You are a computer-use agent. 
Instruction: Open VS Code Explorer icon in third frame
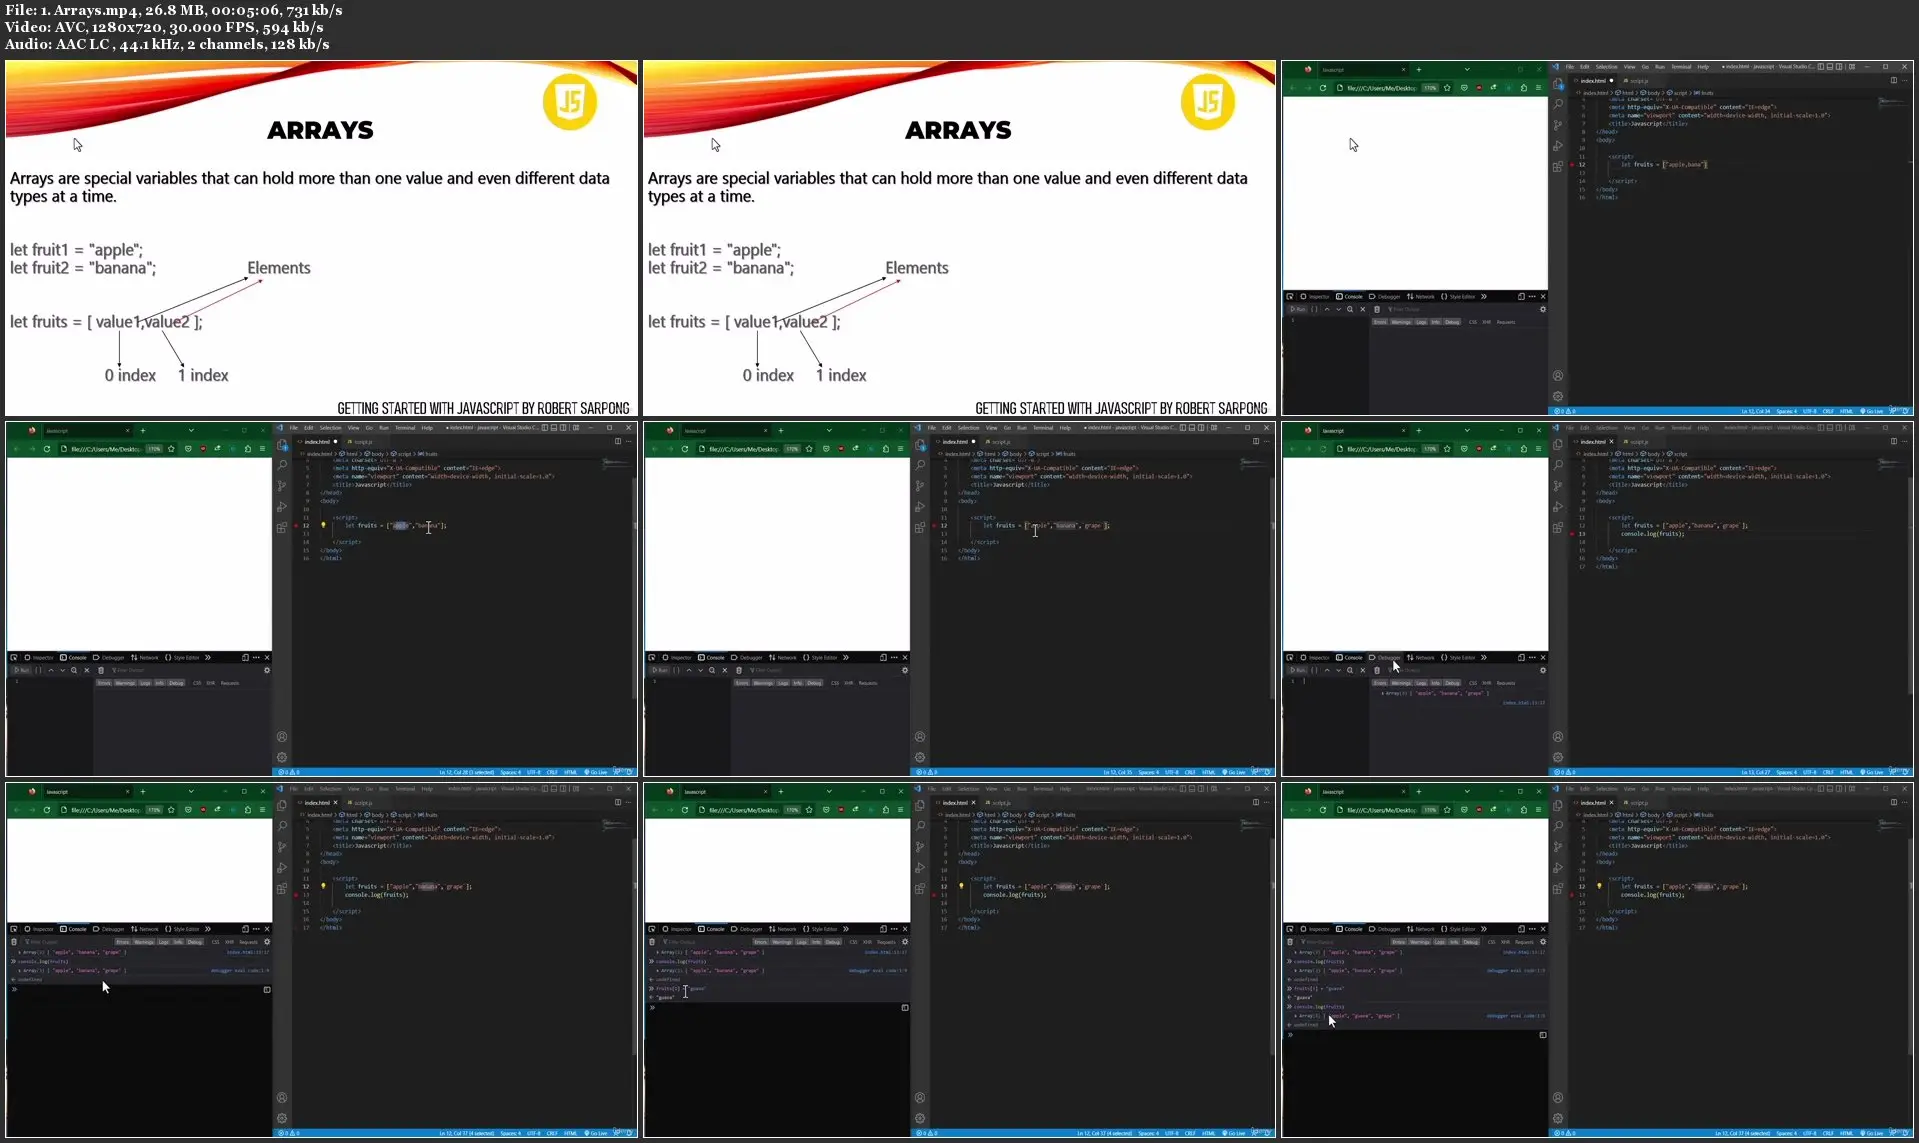coord(1558,84)
